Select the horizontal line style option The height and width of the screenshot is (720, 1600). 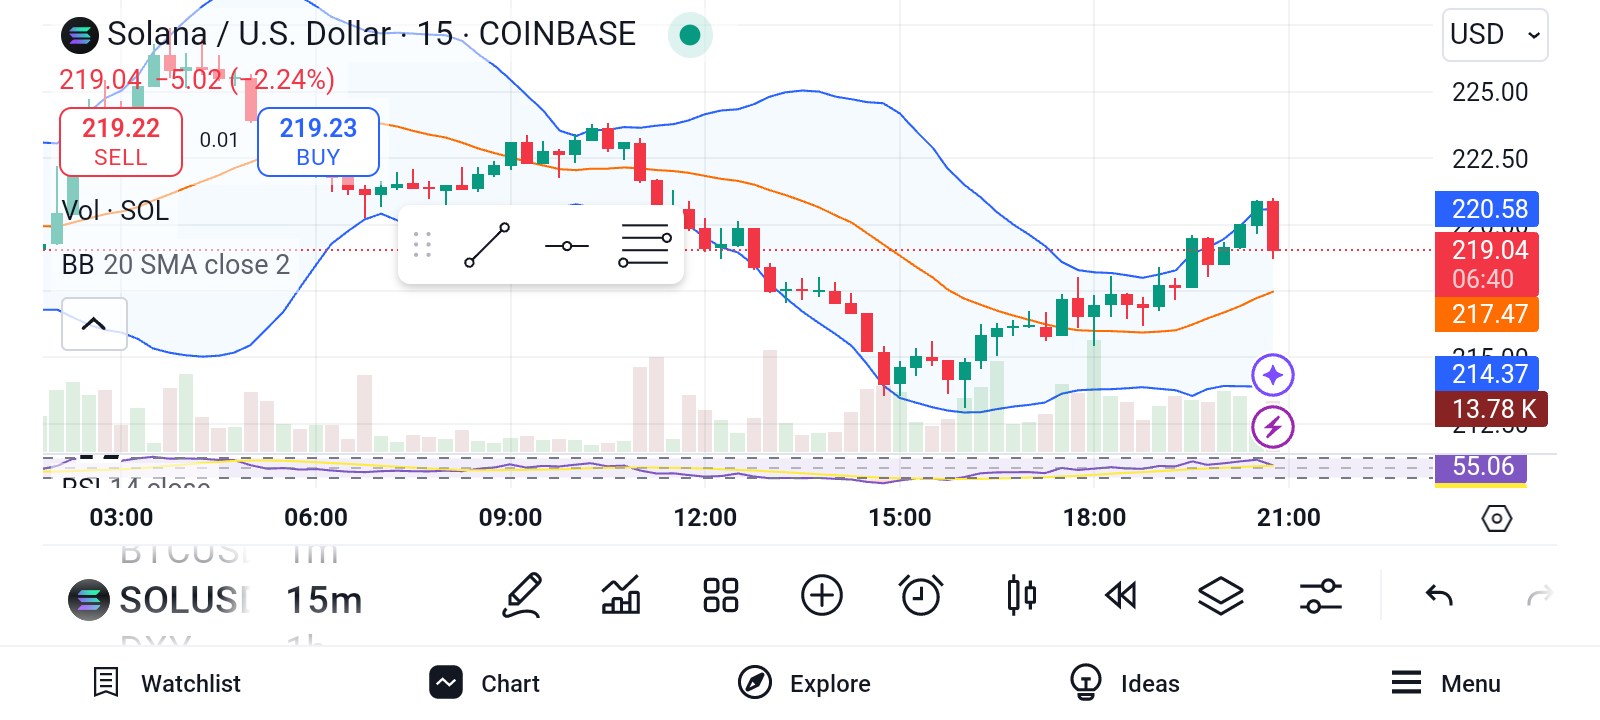(x=567, y=245)
